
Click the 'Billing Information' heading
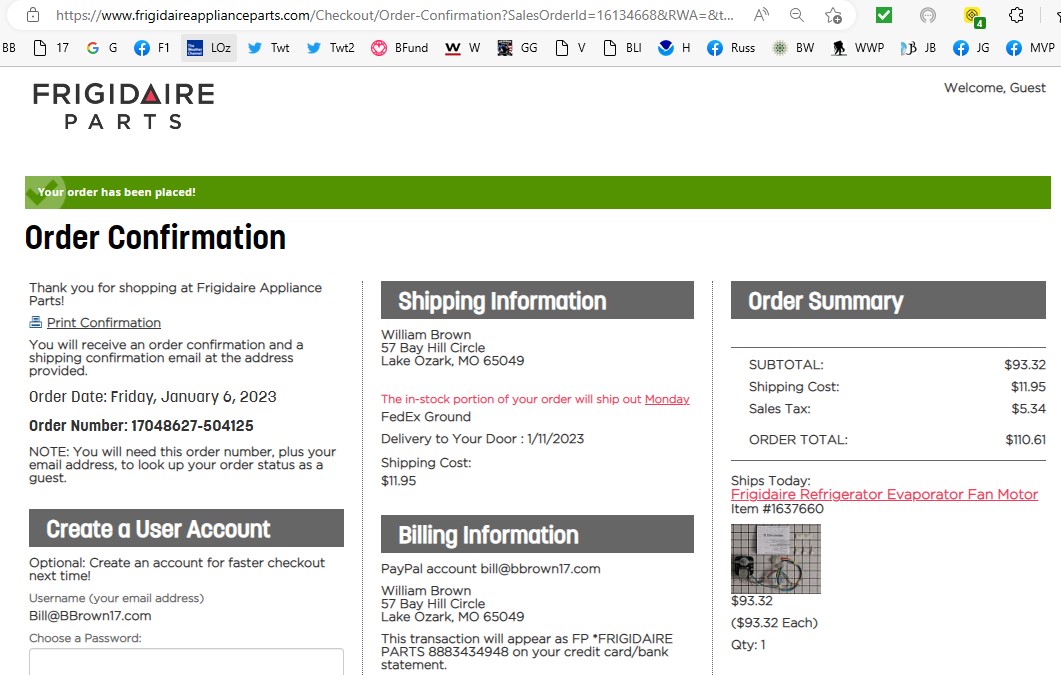(x=489, y=535)
